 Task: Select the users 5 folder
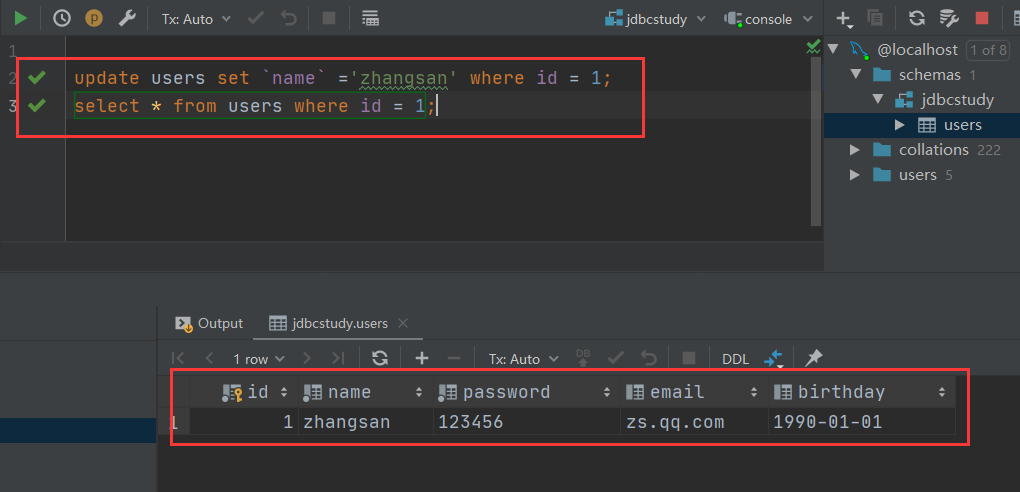(918, 174)
